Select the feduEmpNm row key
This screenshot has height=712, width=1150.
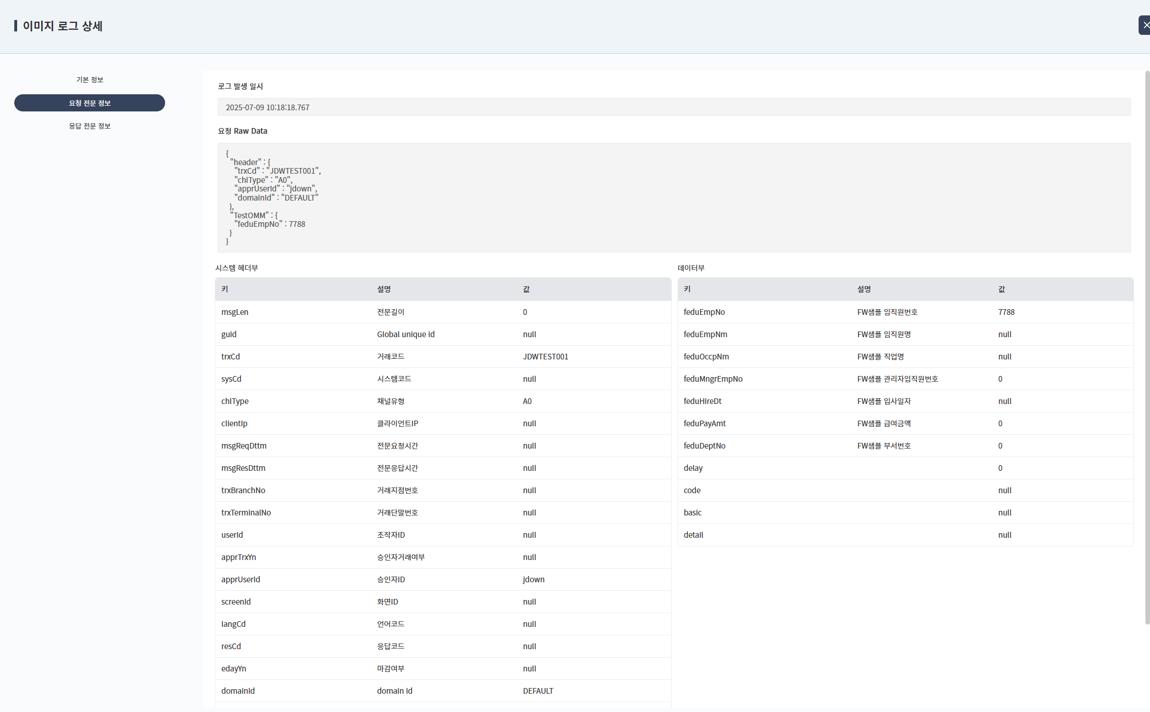[705, 334]
